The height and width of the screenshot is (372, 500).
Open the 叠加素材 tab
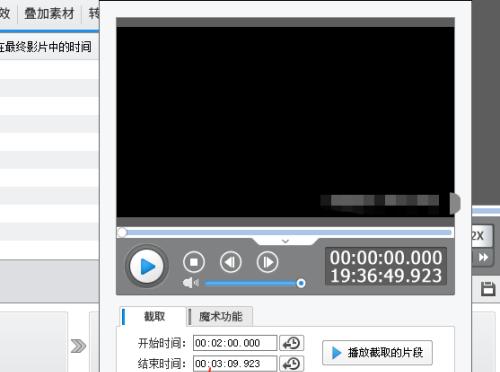(49, 14)
